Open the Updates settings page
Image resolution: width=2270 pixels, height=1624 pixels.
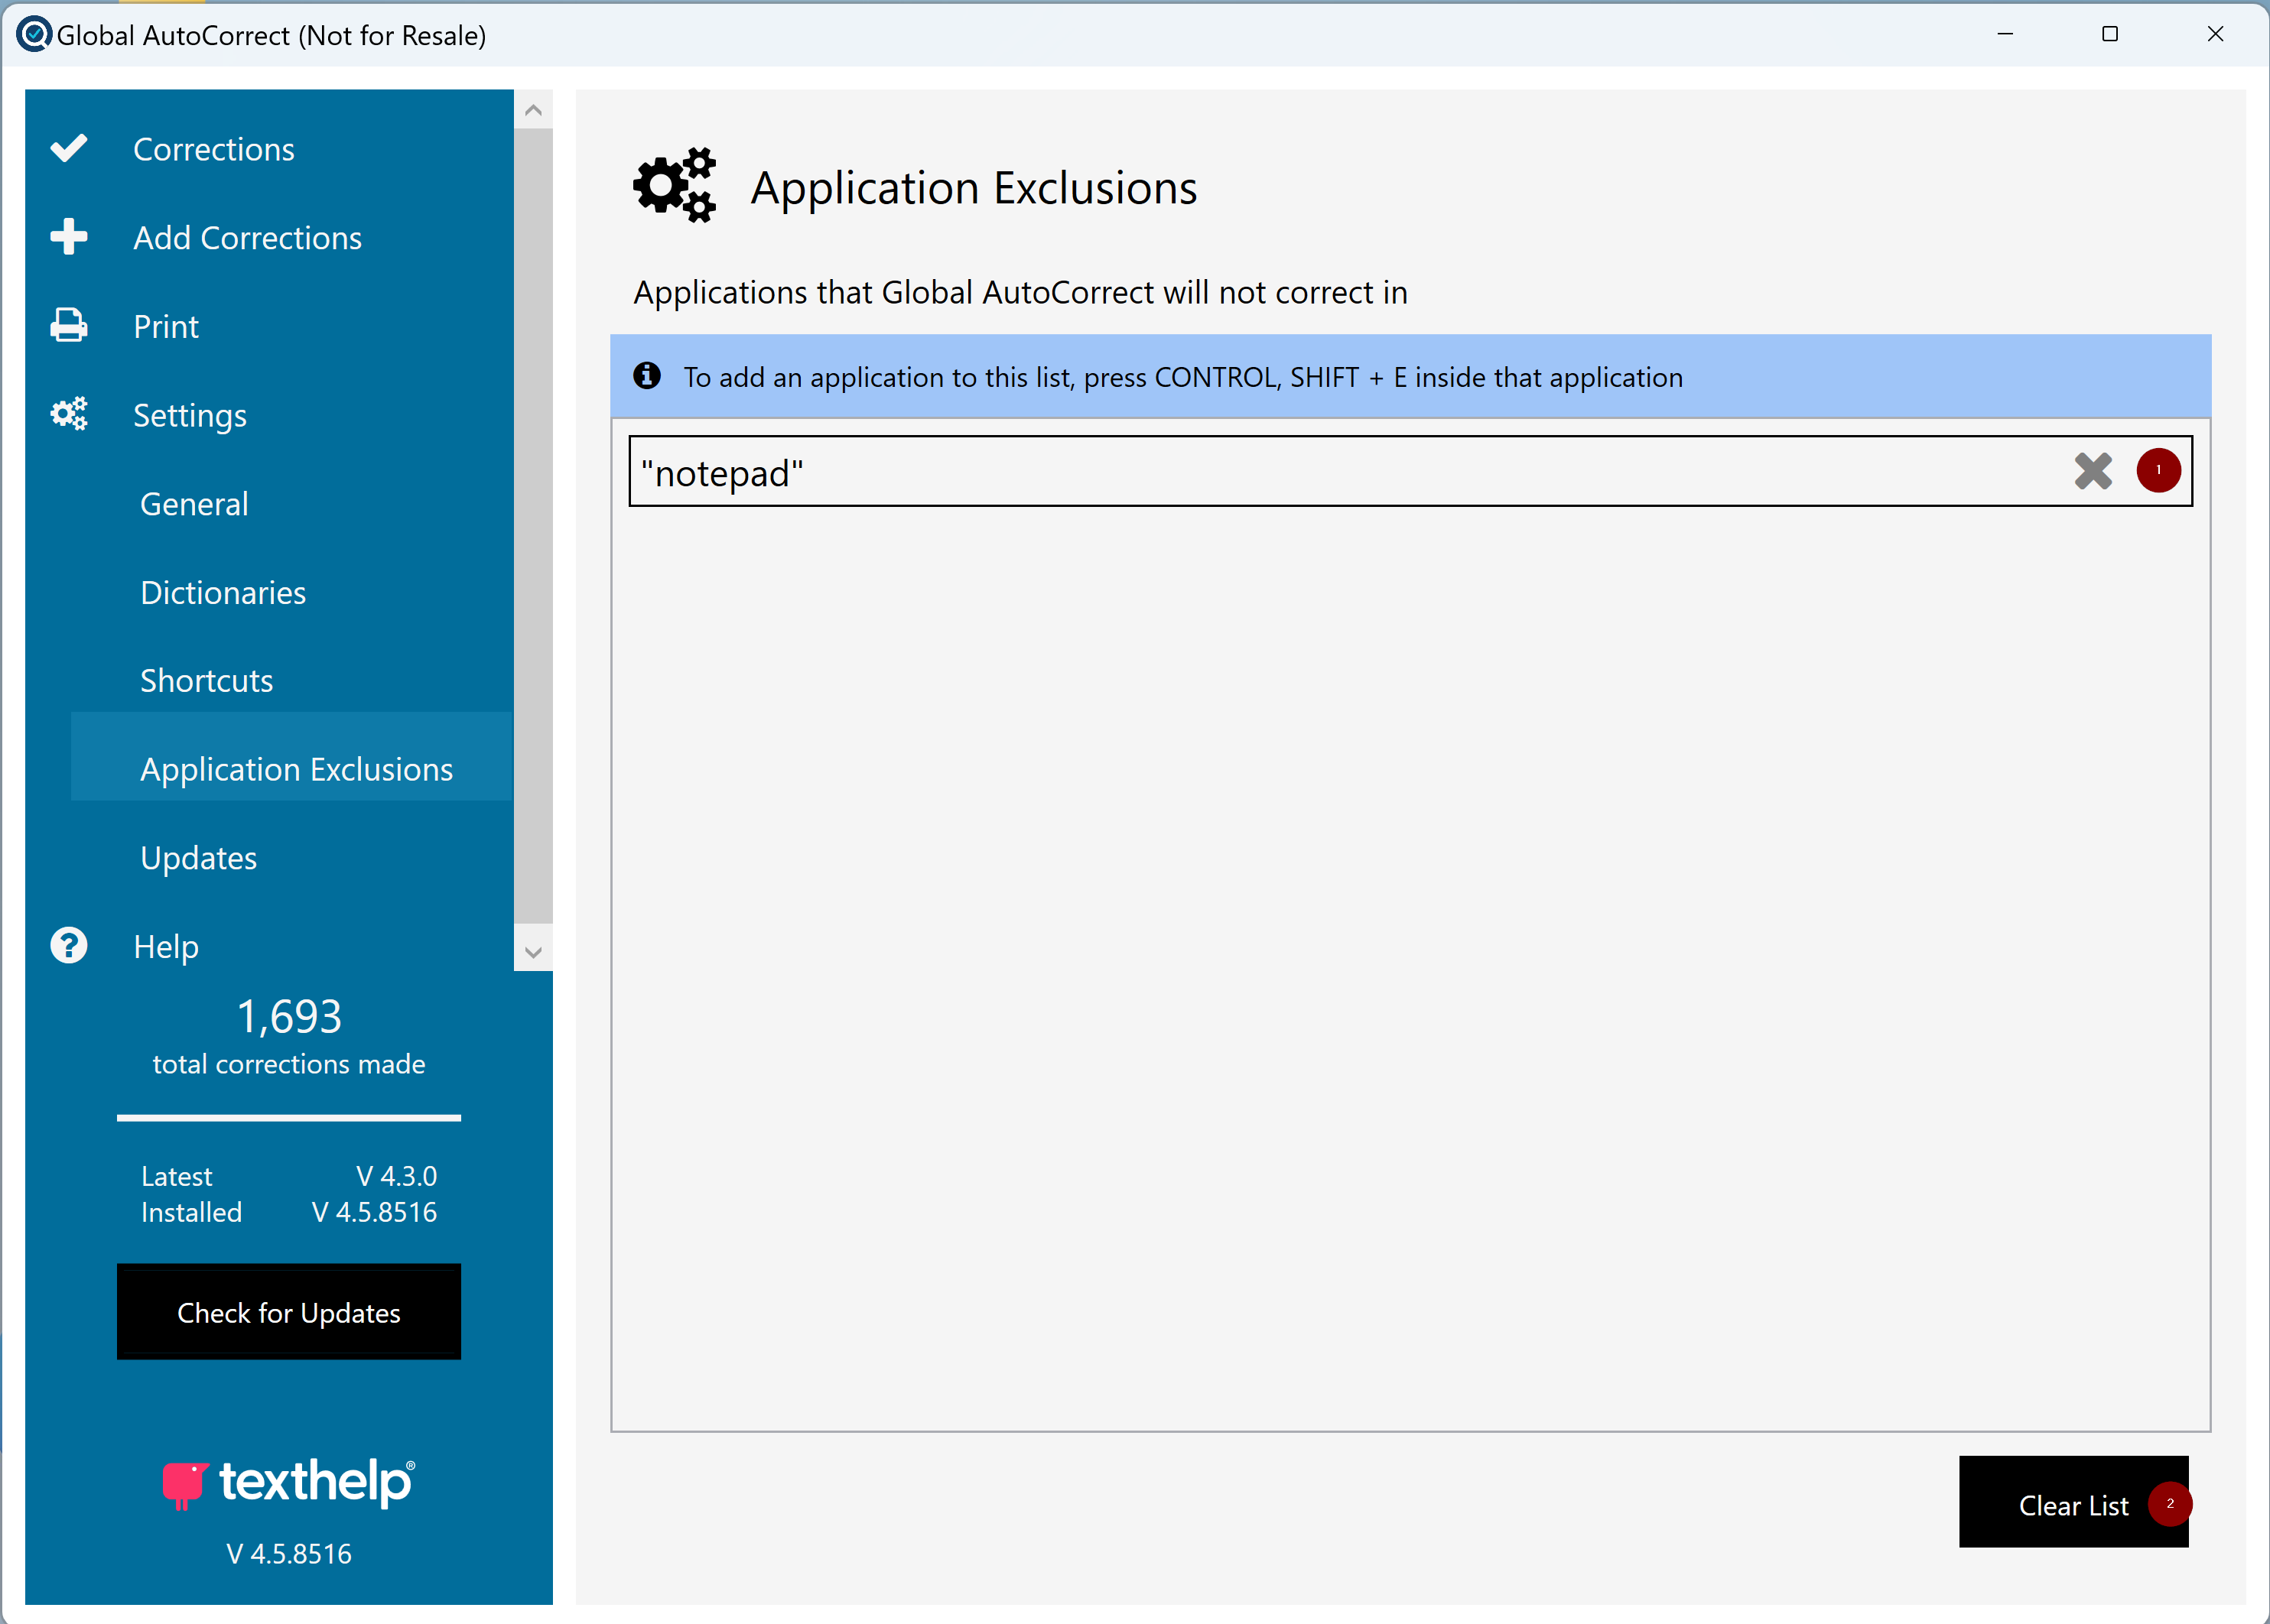point(198,858)
